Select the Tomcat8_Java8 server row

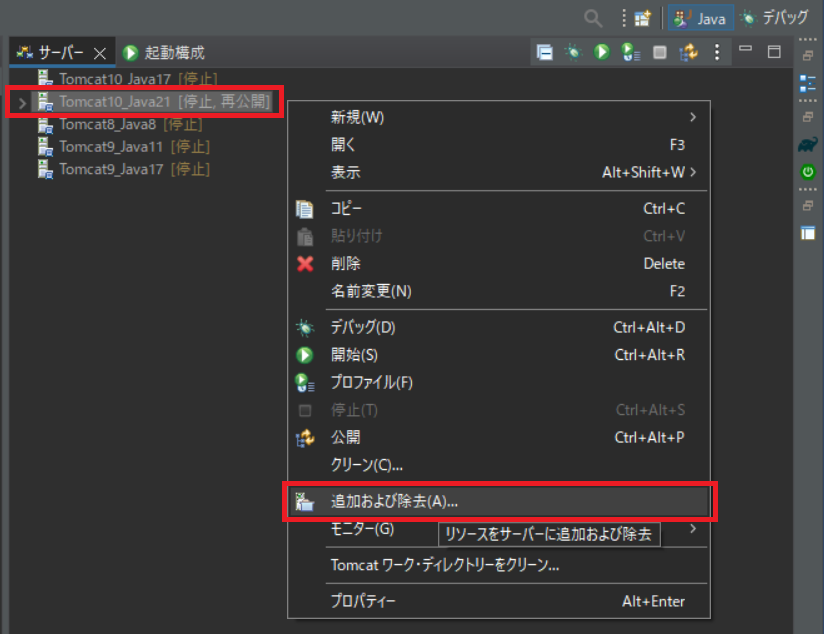pos(120,125)
